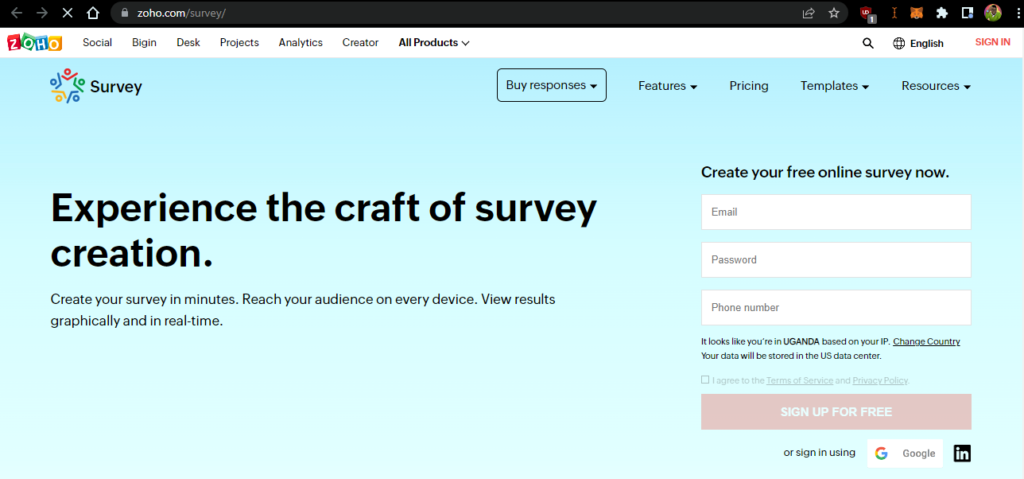1024x479 pixels.
Task: Click the Phone number input field
Action: (x=836, y=307)
